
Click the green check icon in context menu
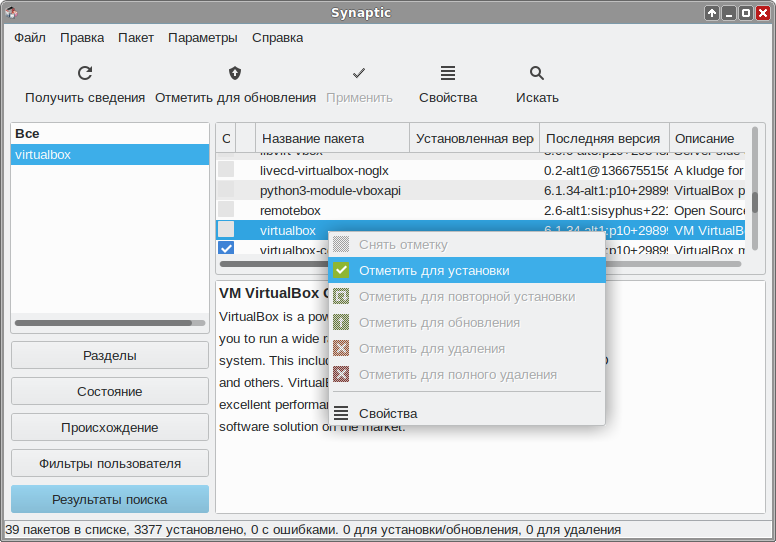[x=341, y=270]
